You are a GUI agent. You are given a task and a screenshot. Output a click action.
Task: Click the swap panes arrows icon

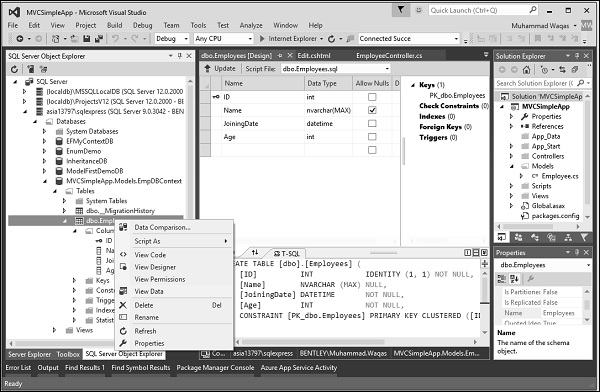(x=255, y=252)
